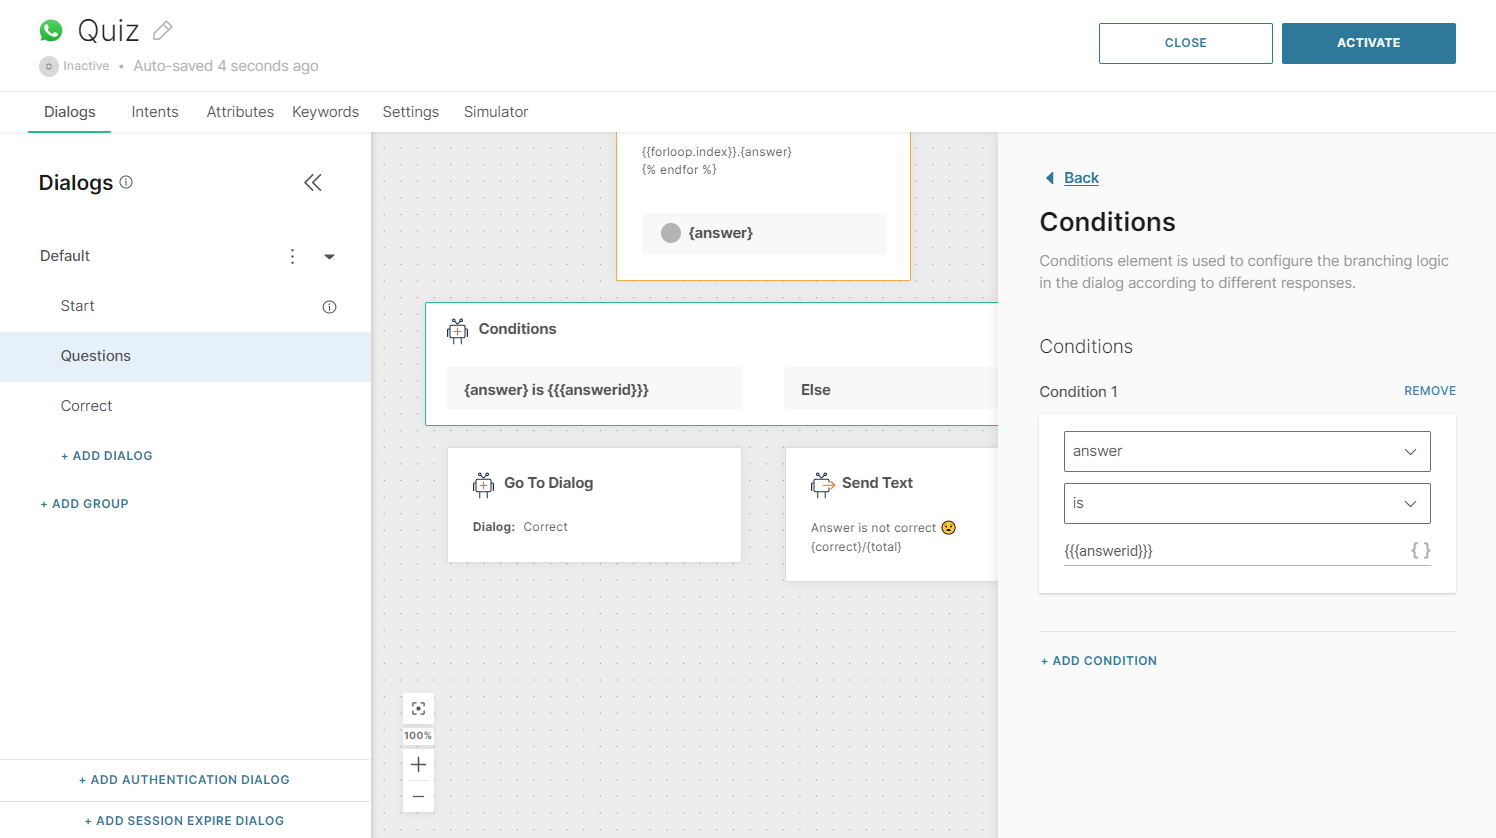
Task: Select the Correct dialog in sidebar
Action: [x=86, y=406]
